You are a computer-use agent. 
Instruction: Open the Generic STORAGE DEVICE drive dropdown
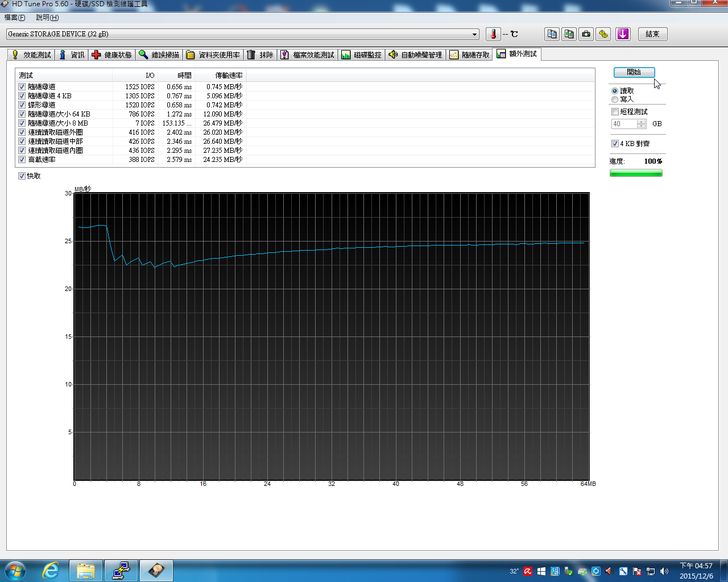point(475,34)
